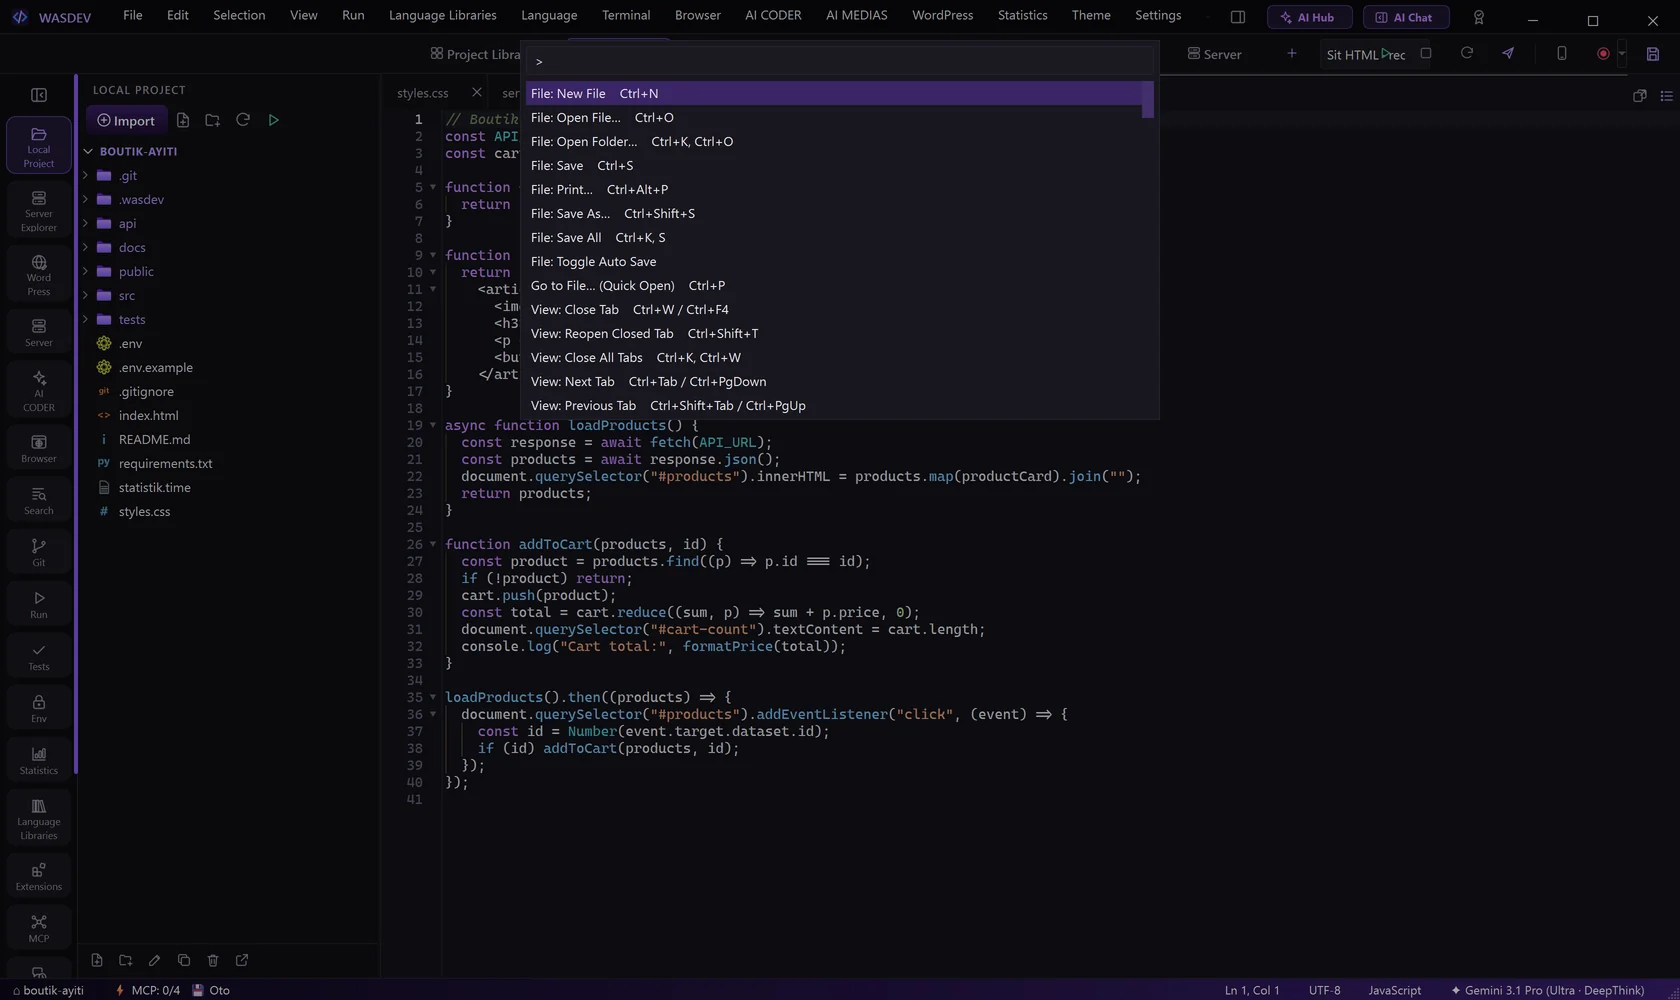Click the delete trash icon at explorer bottom
The image size is (1680, 1000).
pyautogui.click(x=213, y=960)
